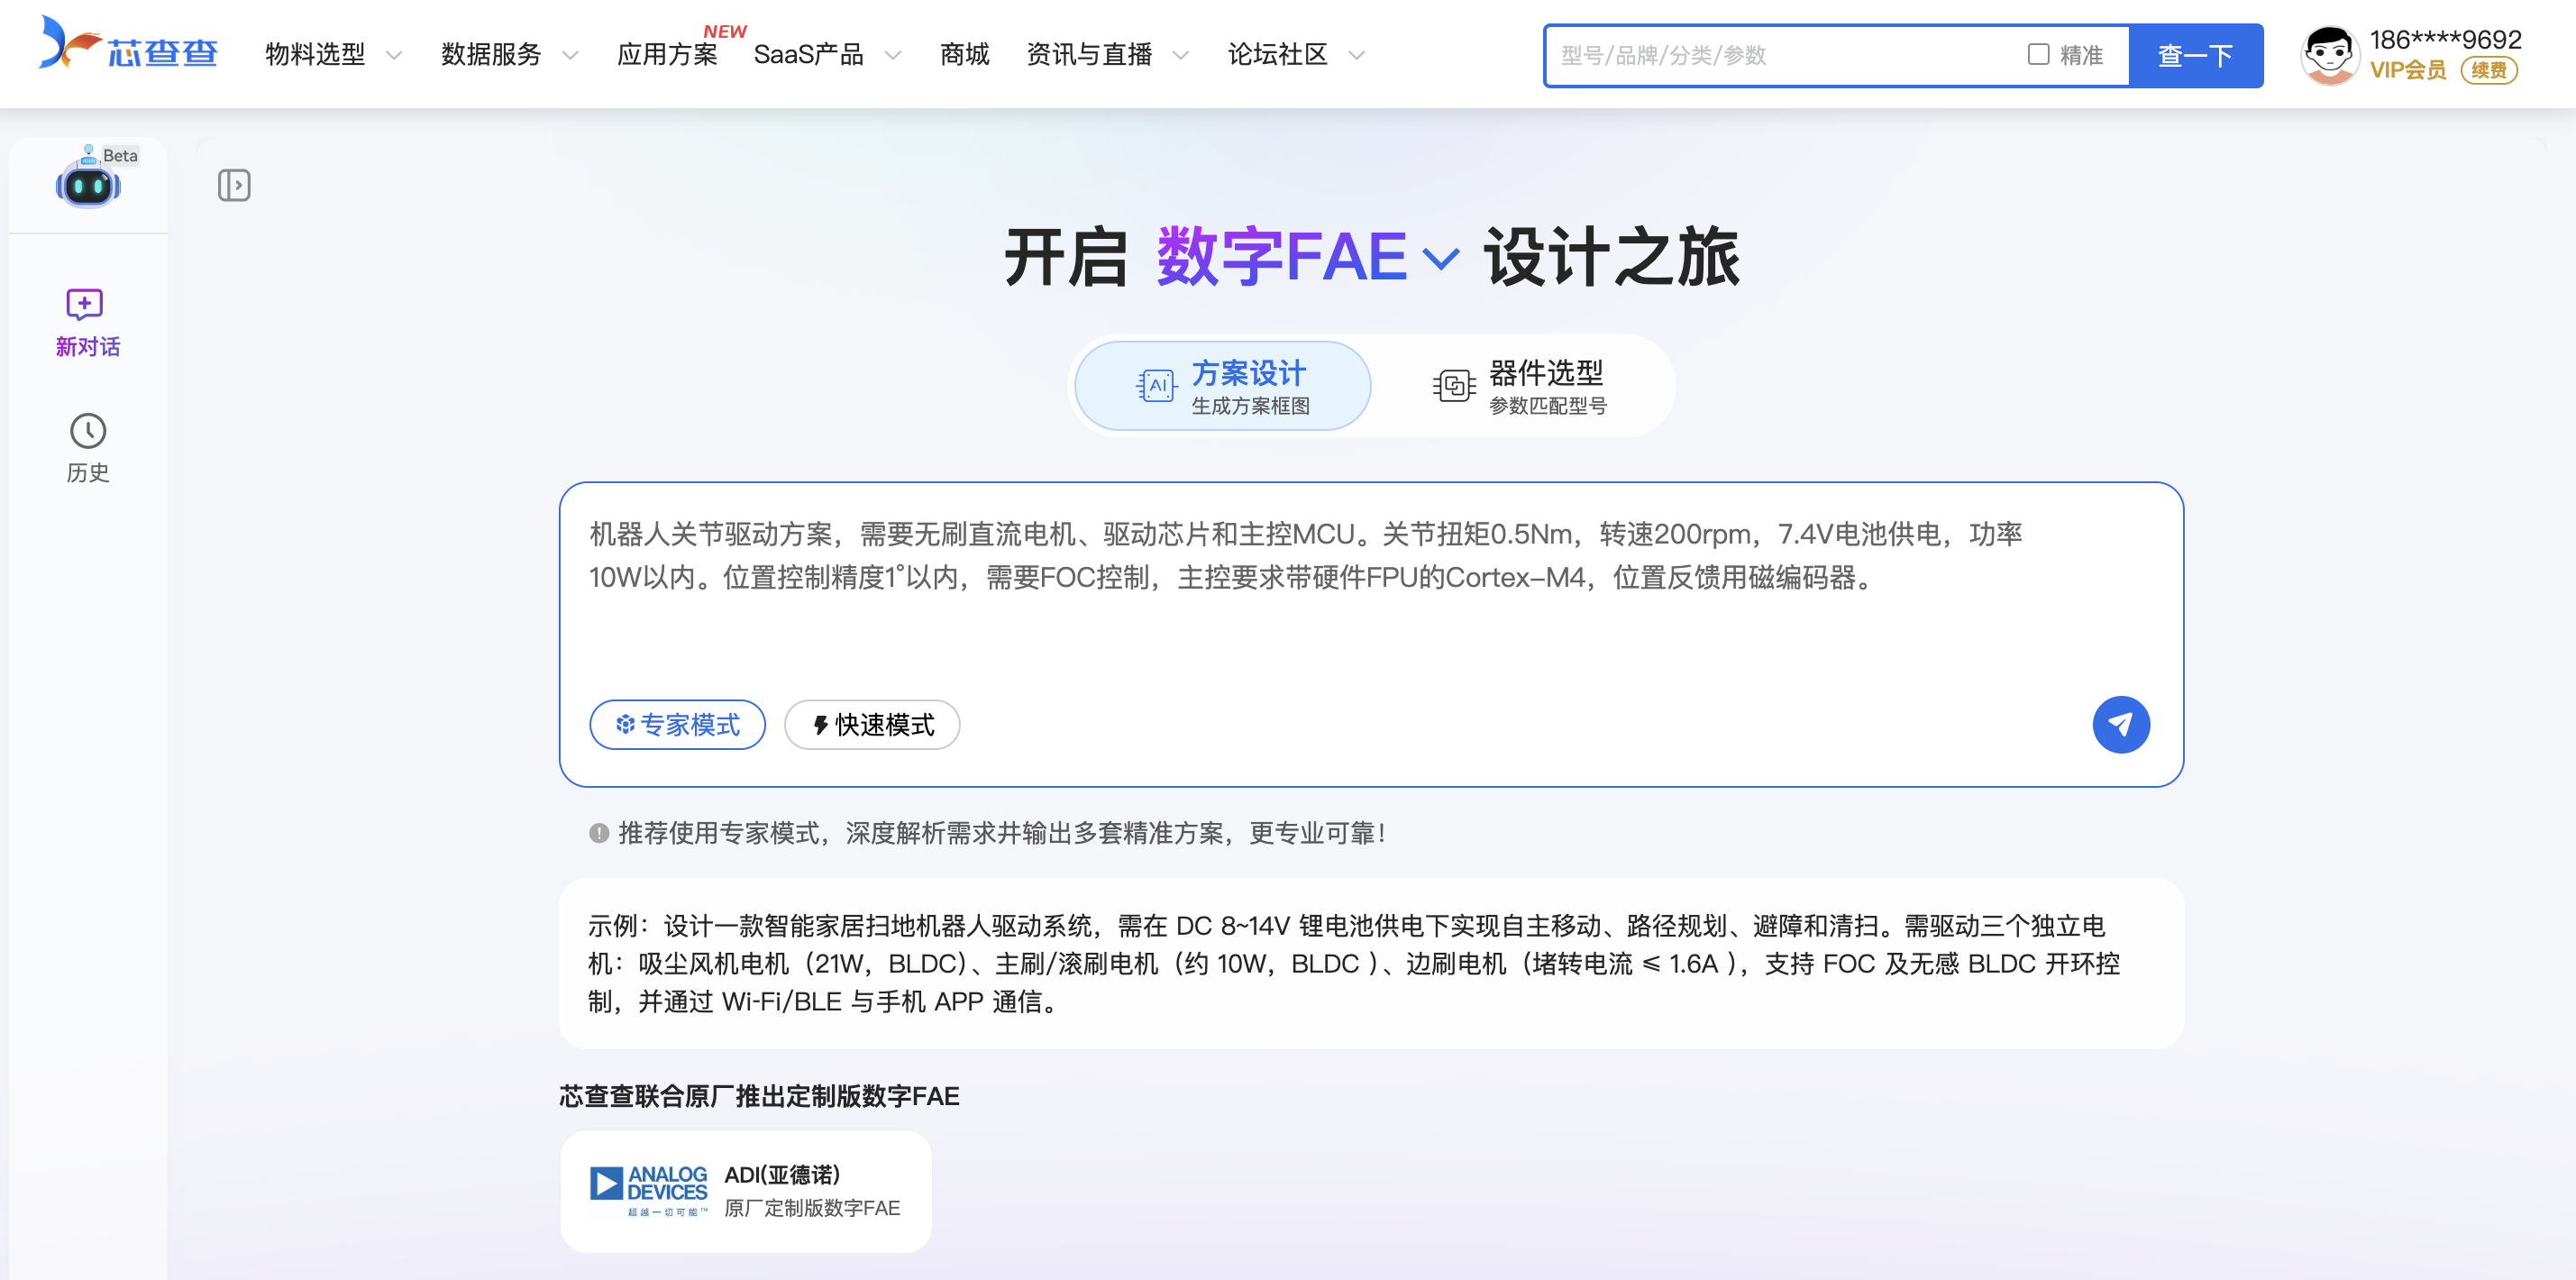Click the user avatar icon
The height and width of the screenshot is (1280, 2576).
(2330, 54)
